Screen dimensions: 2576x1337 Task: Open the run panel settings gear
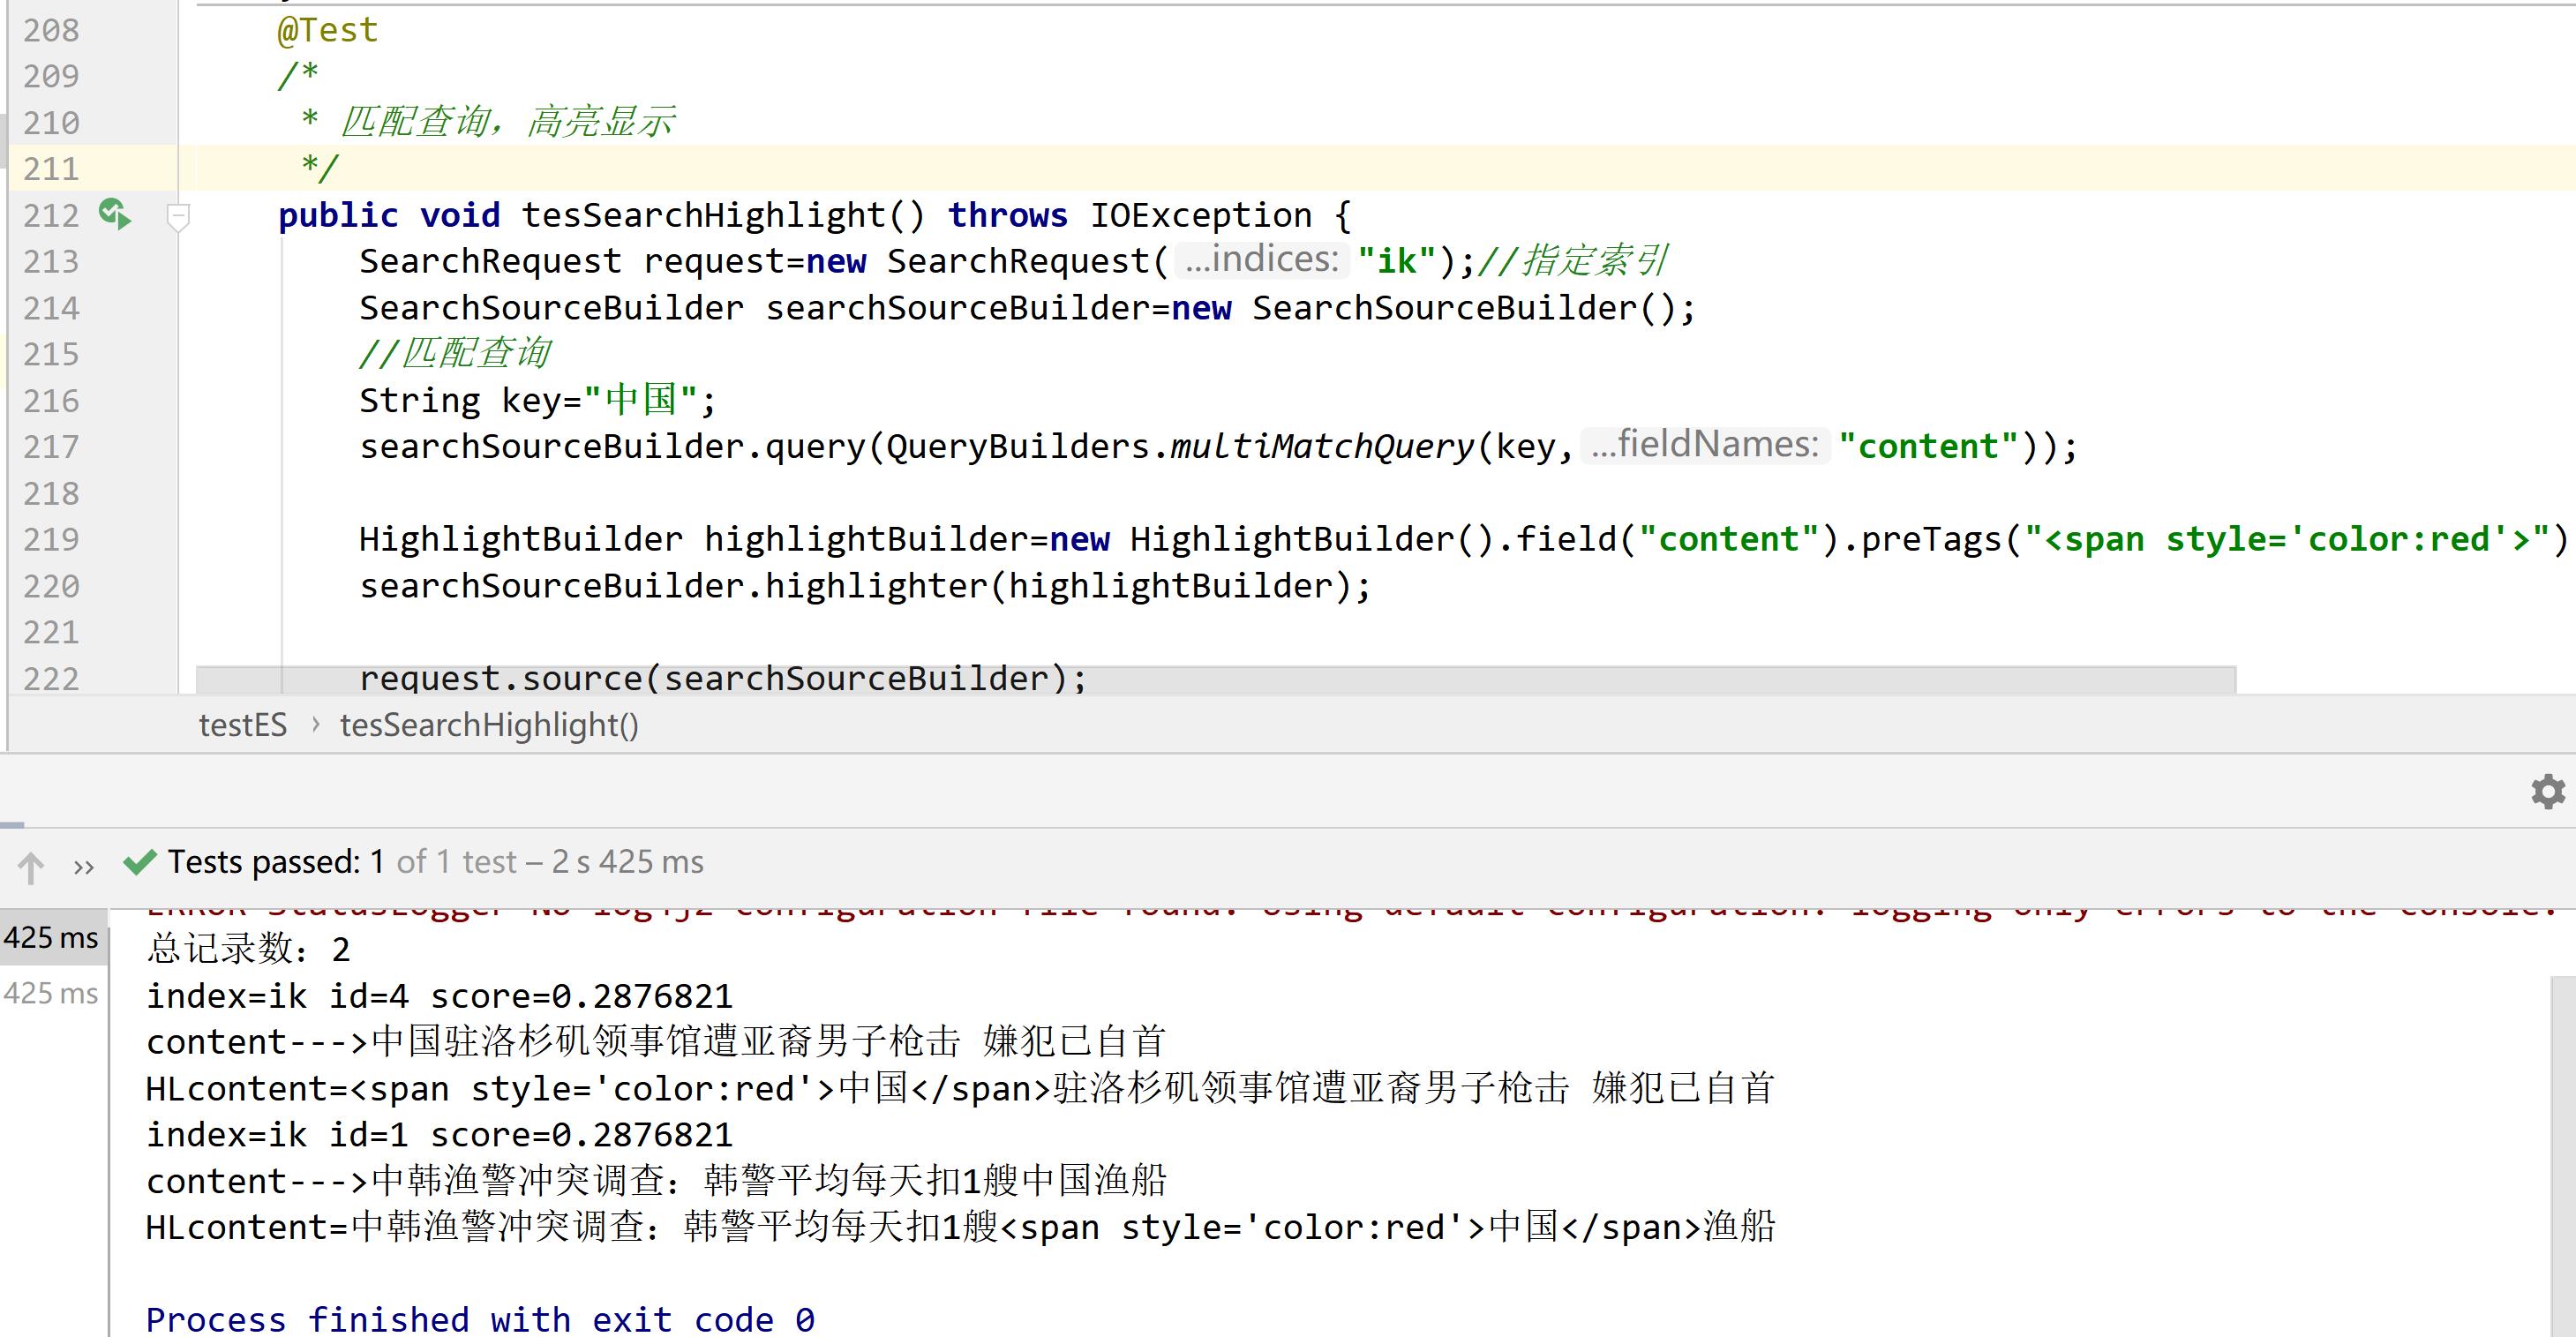point(2548,791)
